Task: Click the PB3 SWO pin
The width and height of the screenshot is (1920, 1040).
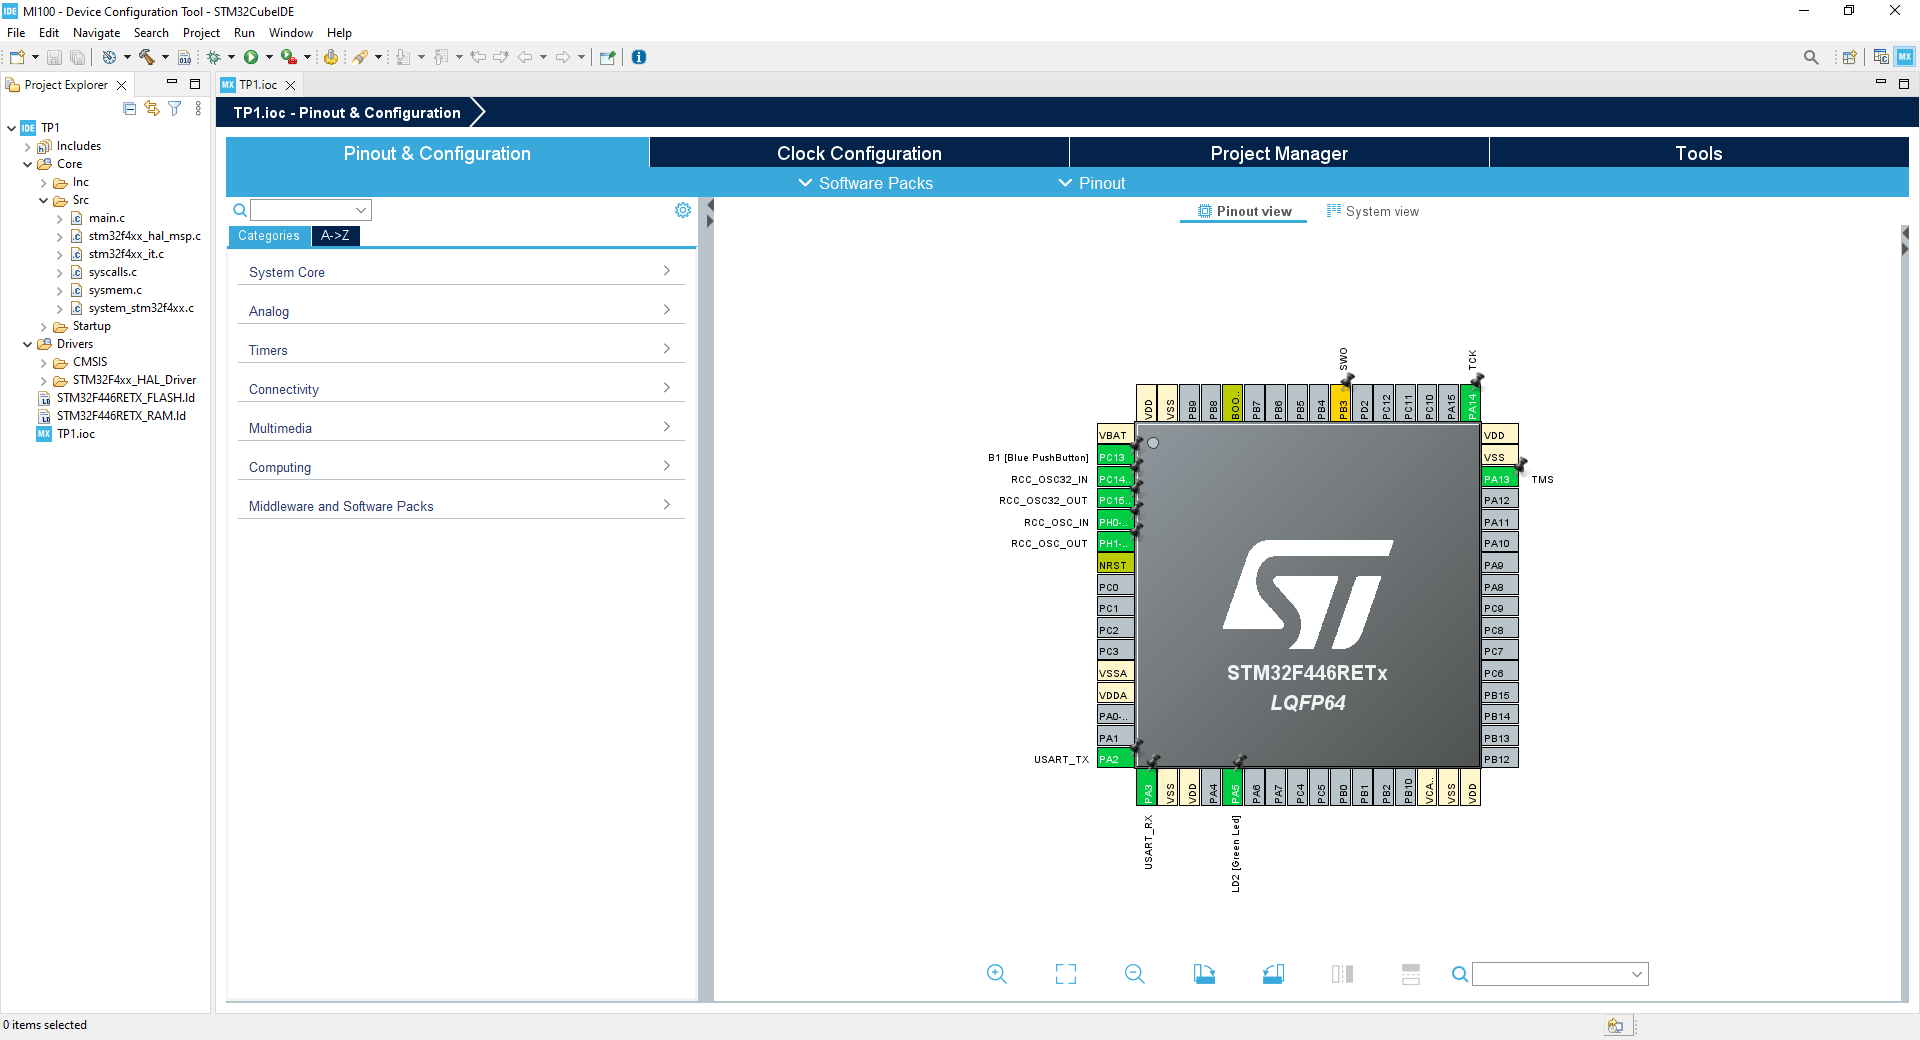Action: [1343, 403]
